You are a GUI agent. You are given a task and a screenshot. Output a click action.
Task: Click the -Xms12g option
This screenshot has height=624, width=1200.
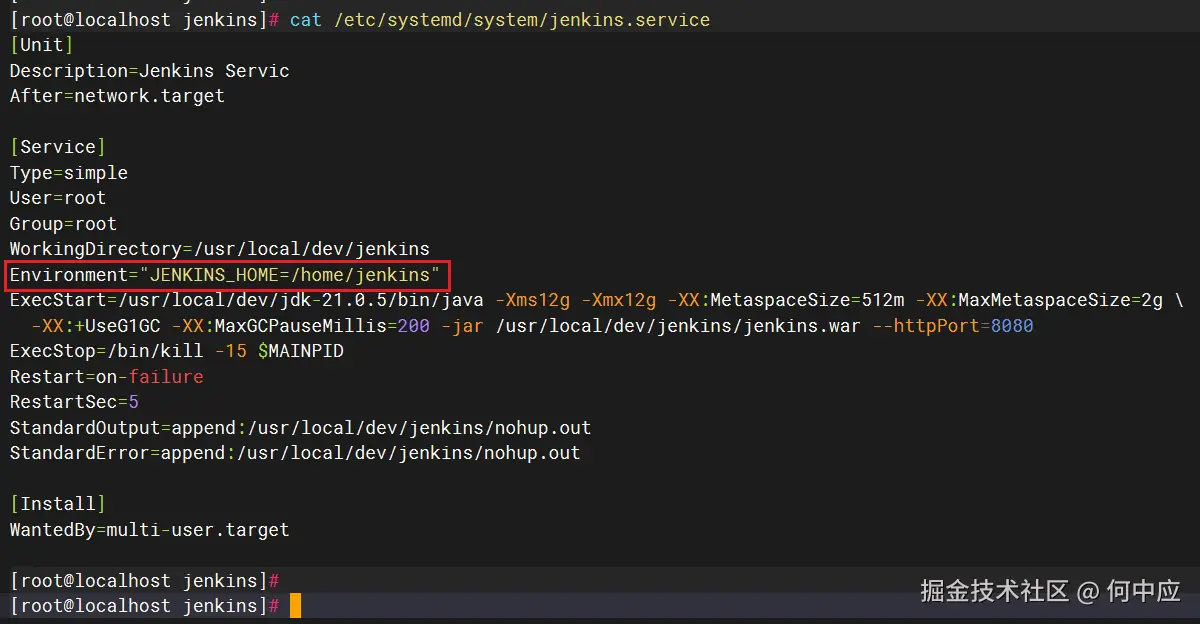tap(533, 300)
